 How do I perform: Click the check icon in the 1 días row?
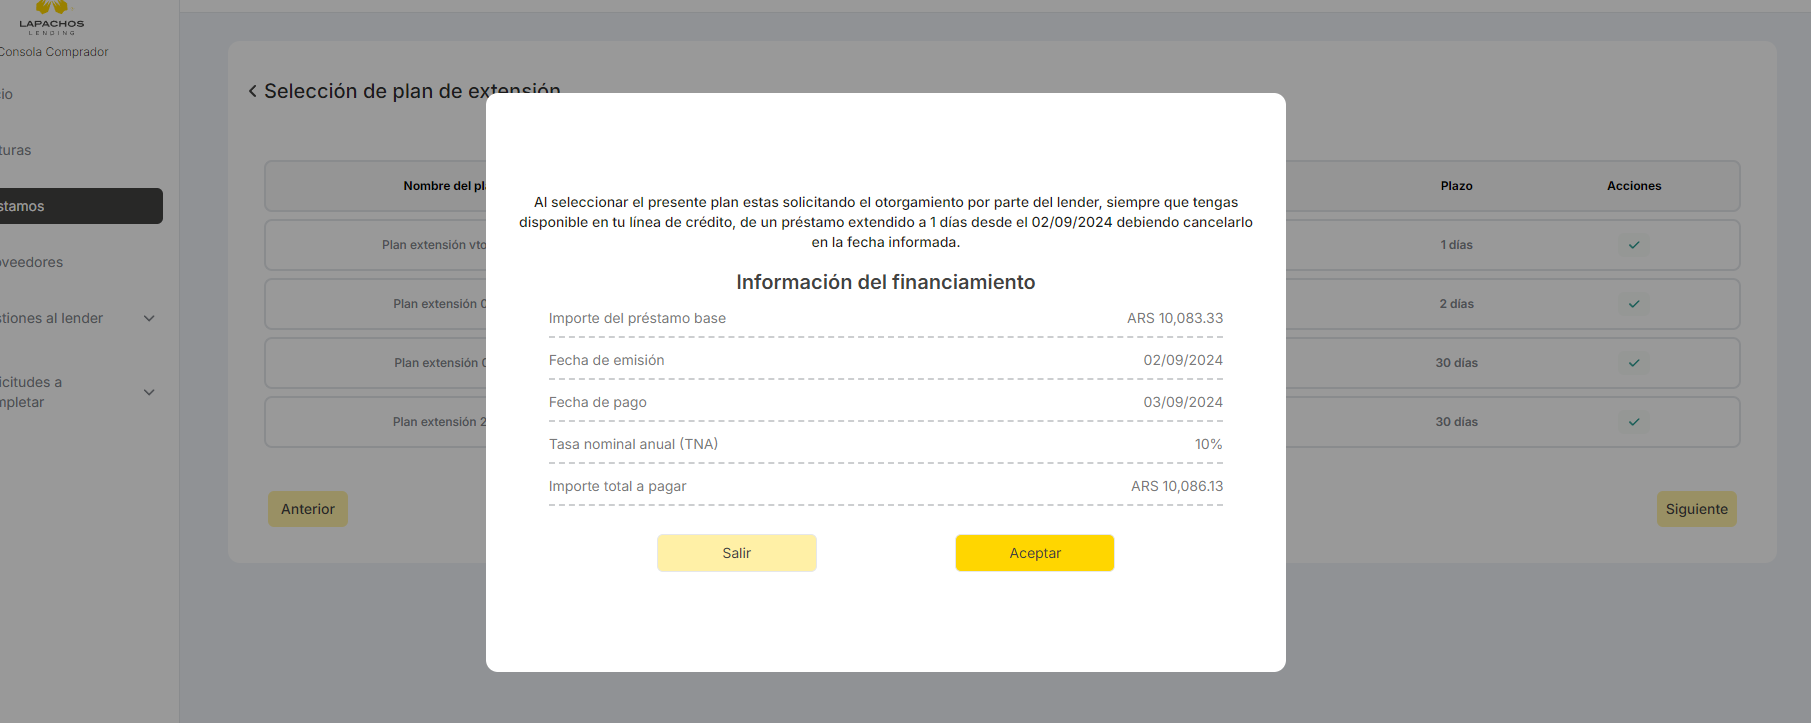click(x=1633, y=245)
